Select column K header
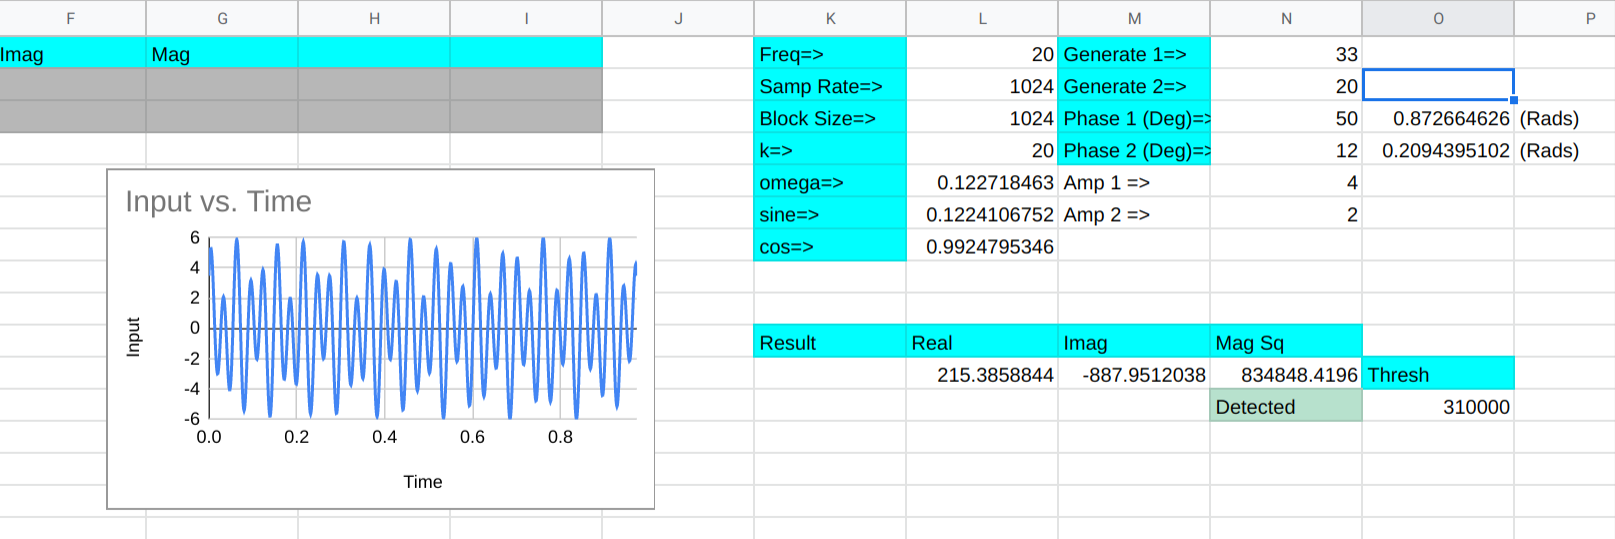Viewport: 1615px width, 539px height. click(x=830, y=18)
